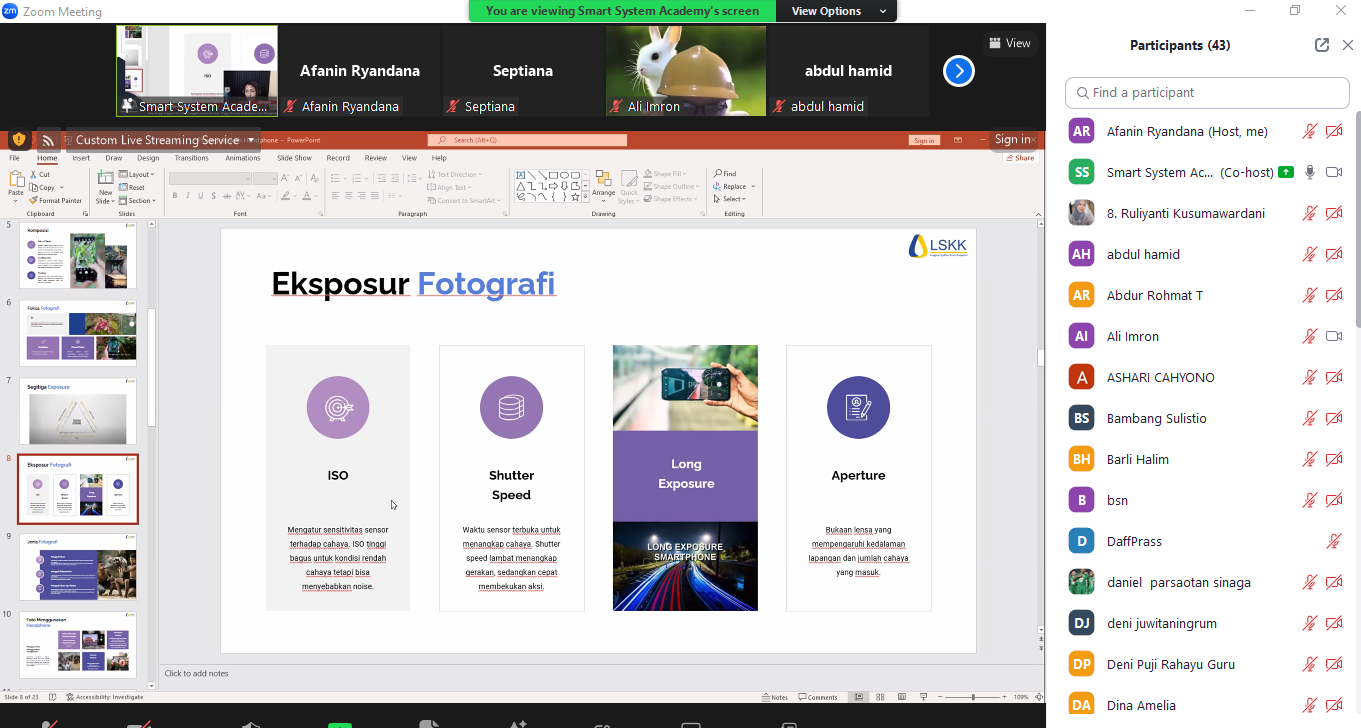Click the Paste icon in PowerPoint ribbon
Image resolution: width=1361 pixels, height=728 pixels.
15,178
